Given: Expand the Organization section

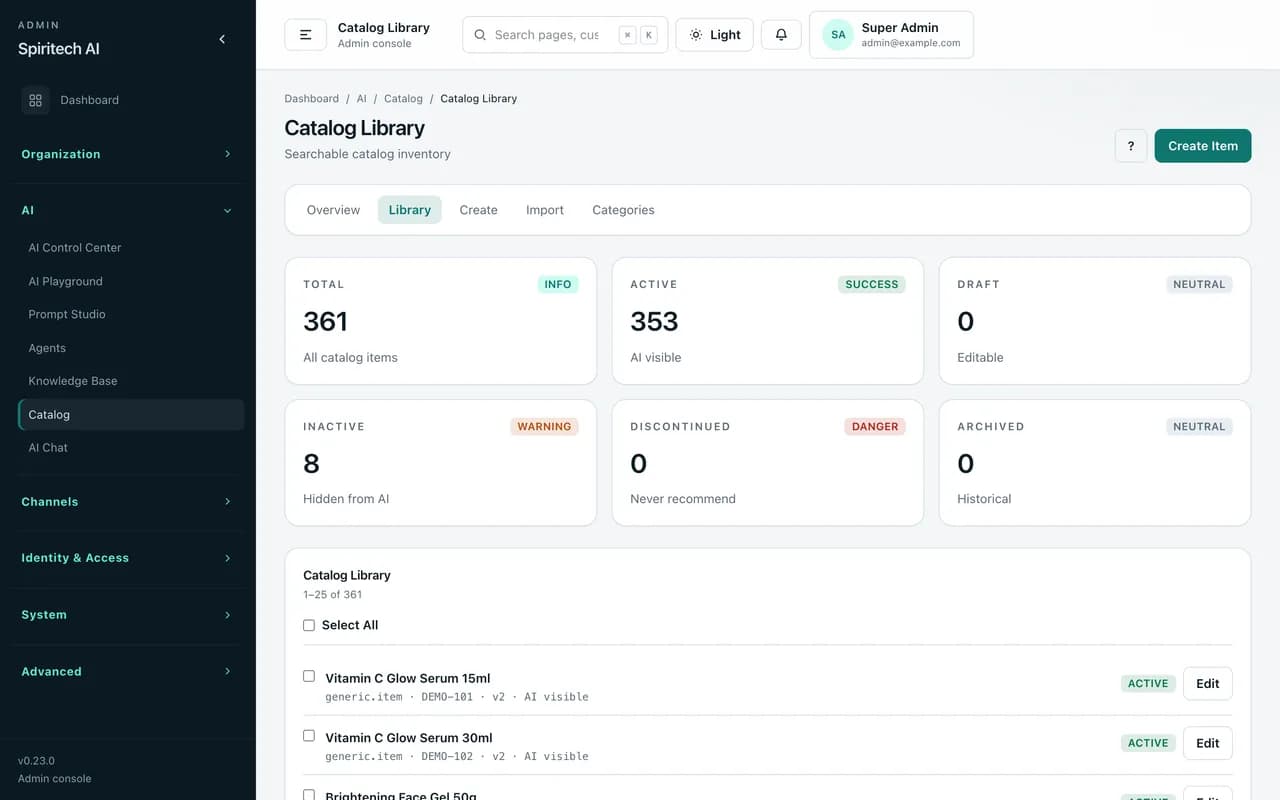Looking at the screenshot, I should click(x=128, y=154).
